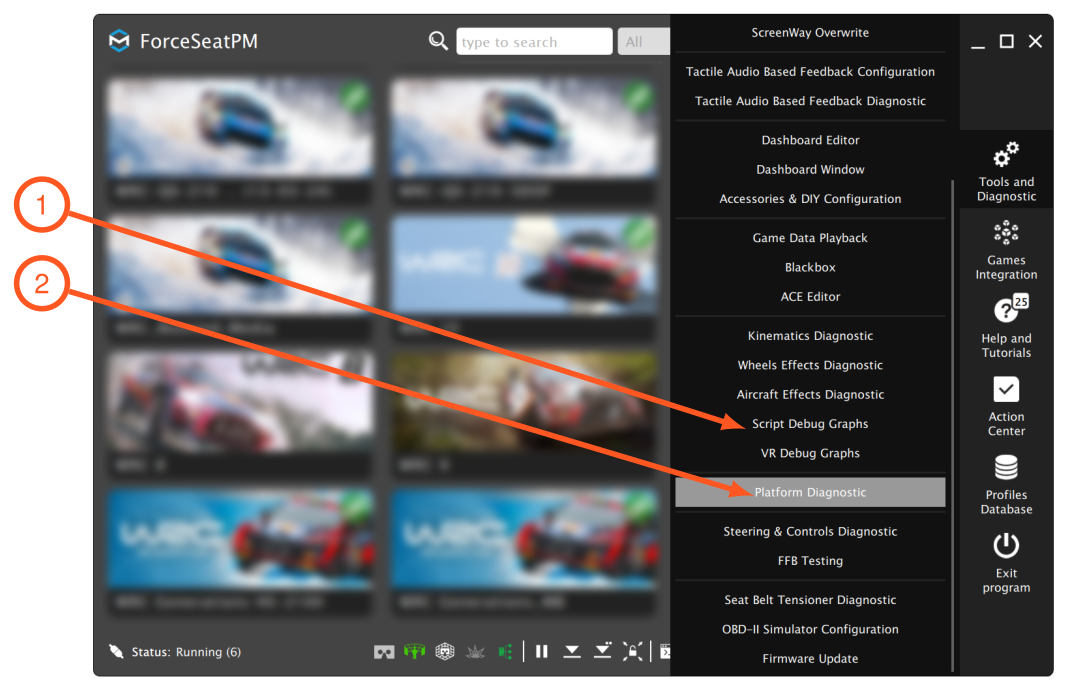Click the VR headset status bar icon

coord(384,652)
